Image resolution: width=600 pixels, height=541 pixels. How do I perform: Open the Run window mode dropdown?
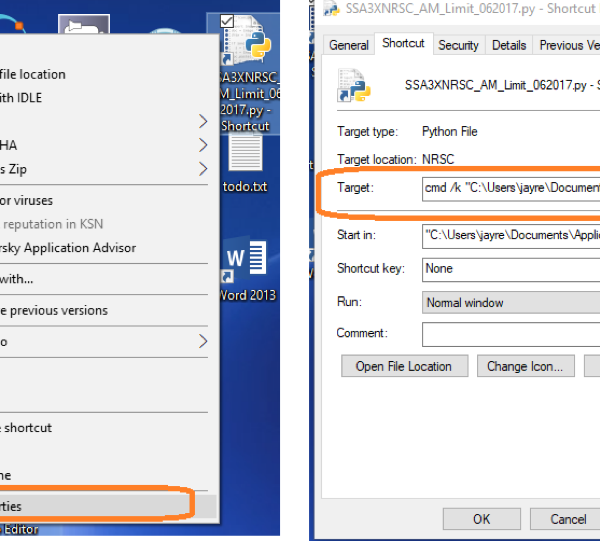(x=510, y=302)
